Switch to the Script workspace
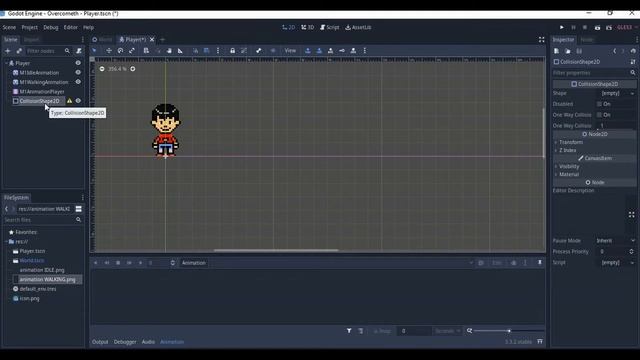Viewport: 640px width, 360px height. click(x=329, y=27)
